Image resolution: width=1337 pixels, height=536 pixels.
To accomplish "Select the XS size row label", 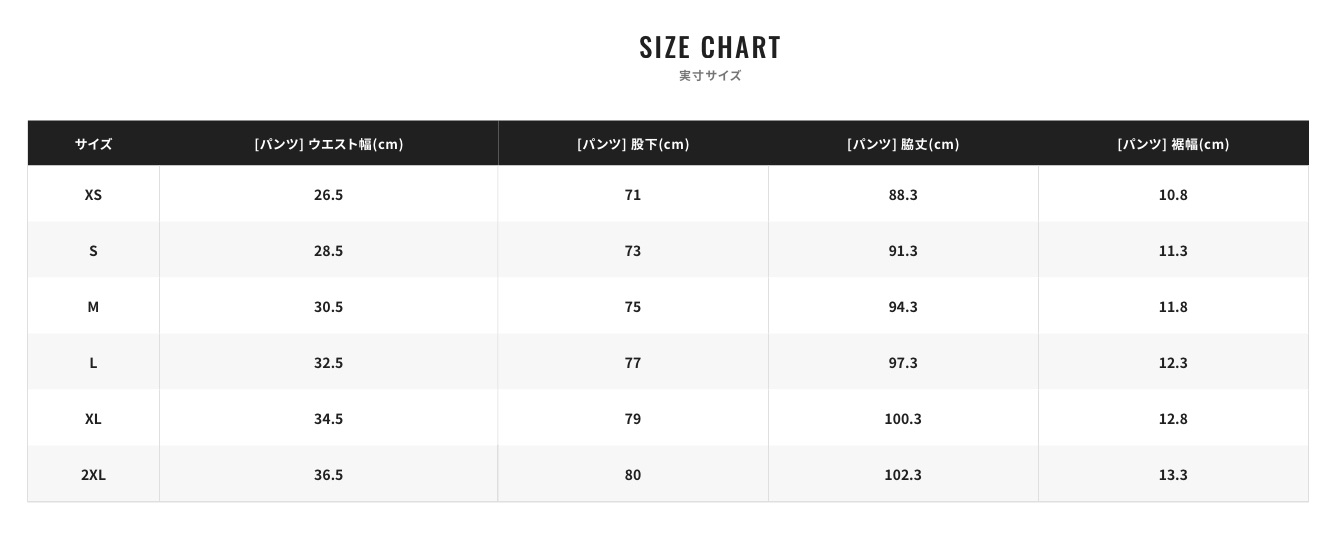I will click(x=93, y=195).
